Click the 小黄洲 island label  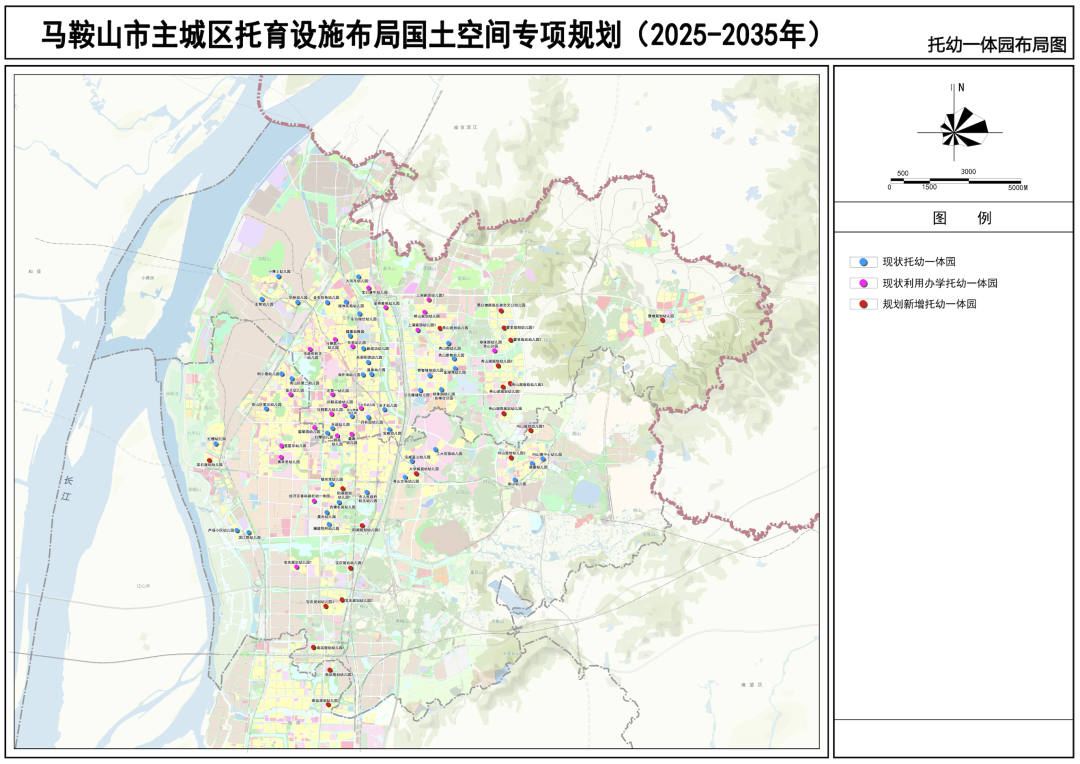click(147, 277)
